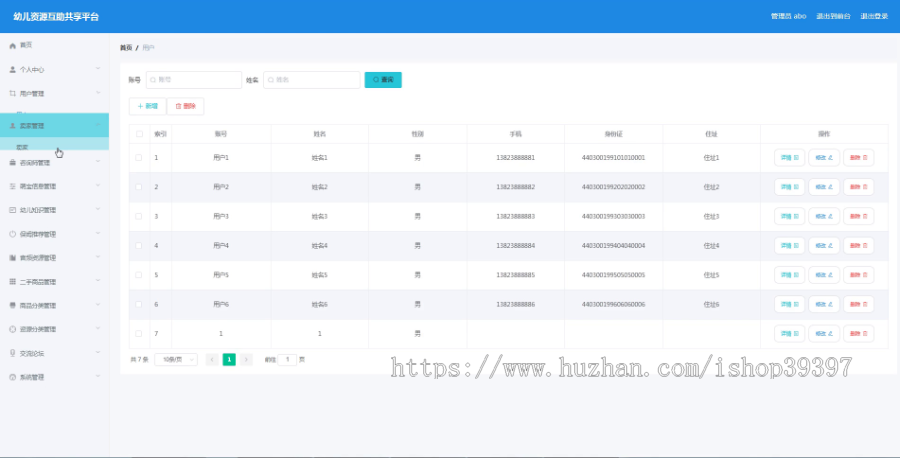Click the icon of the sidebar item below 卖家
900x458 pixels.
point(13,162)
